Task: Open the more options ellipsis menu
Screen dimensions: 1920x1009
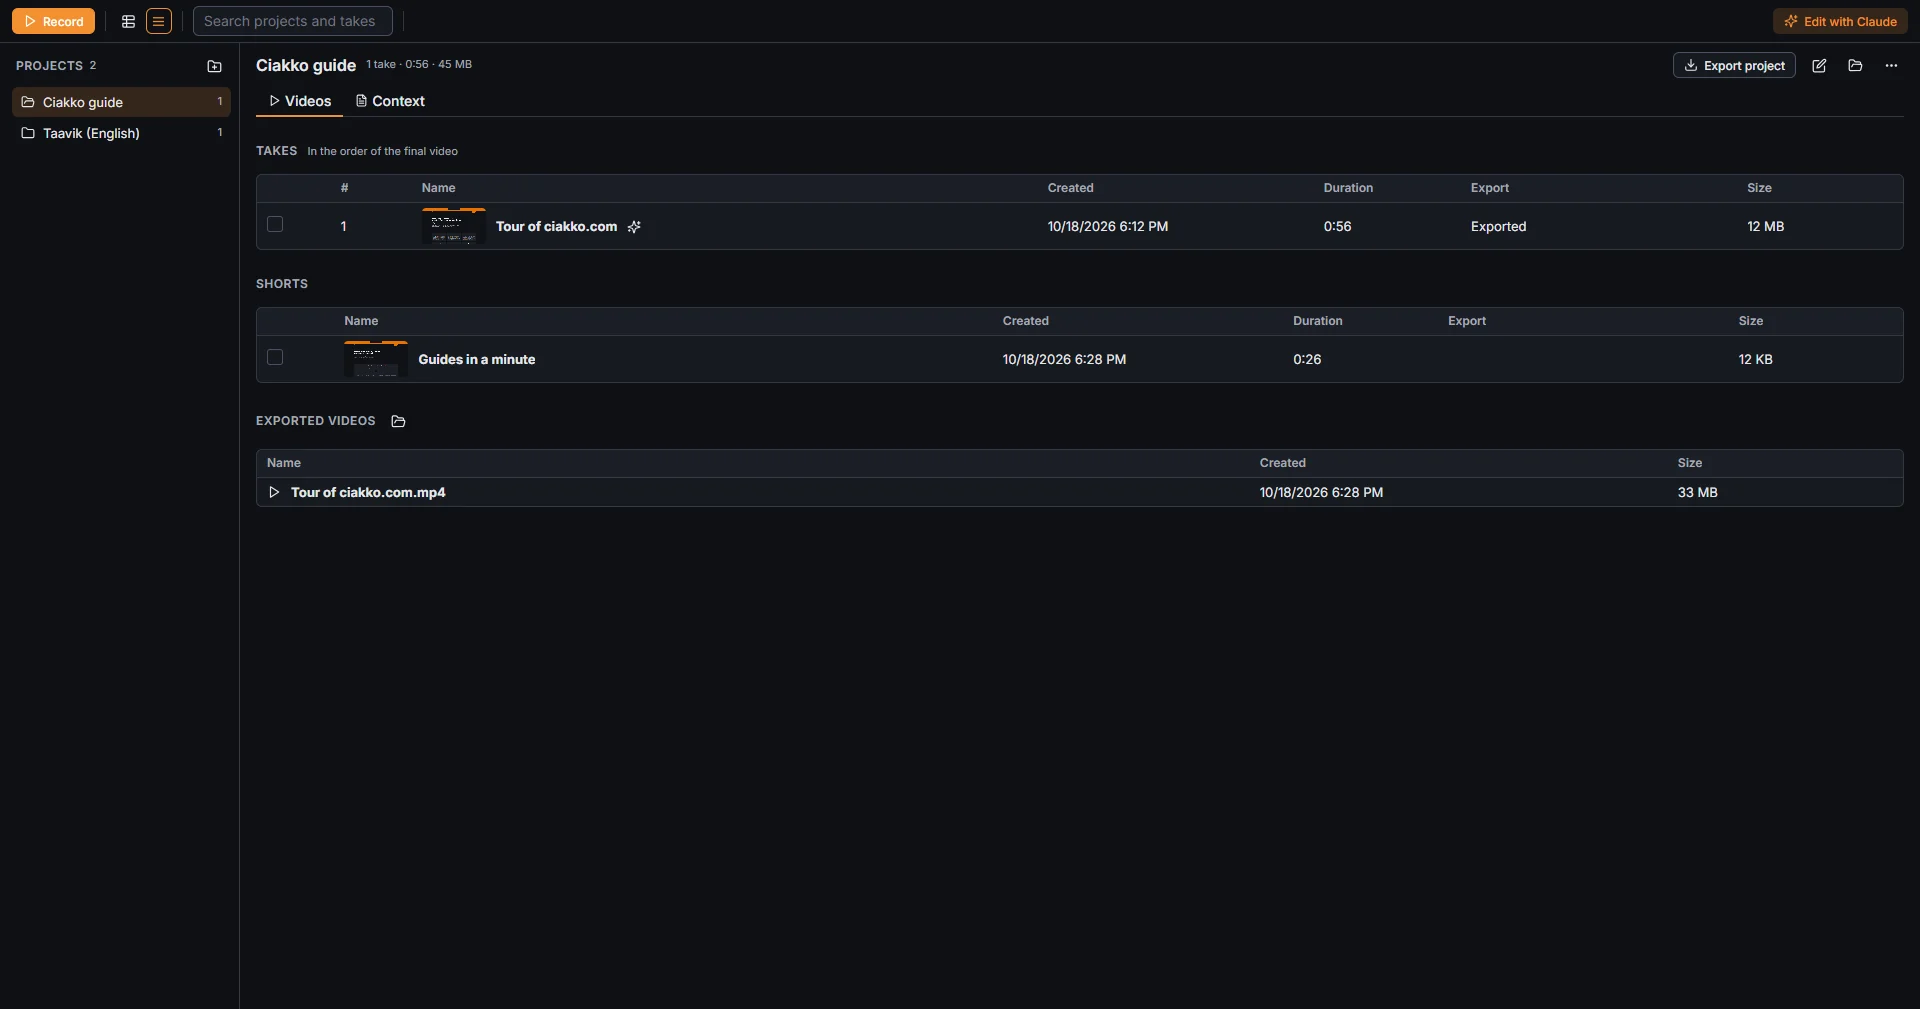Action: tap(1891, 66)
